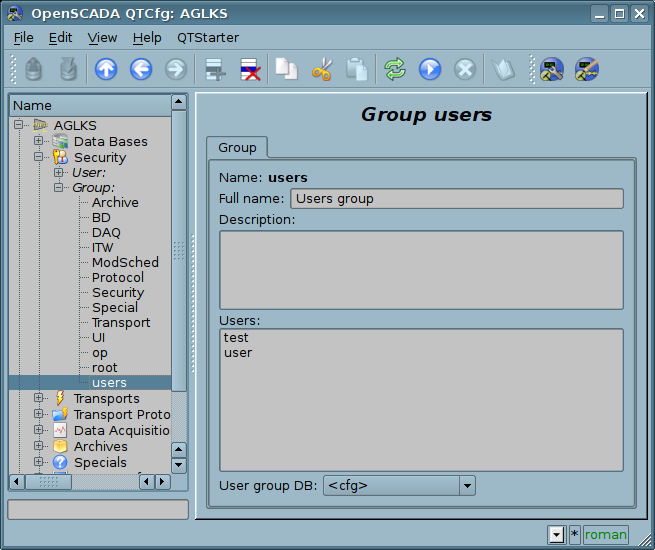Click the modified indicator asterisk in status bar
This screenshot has height=550, width=655.
pos(574,535)
